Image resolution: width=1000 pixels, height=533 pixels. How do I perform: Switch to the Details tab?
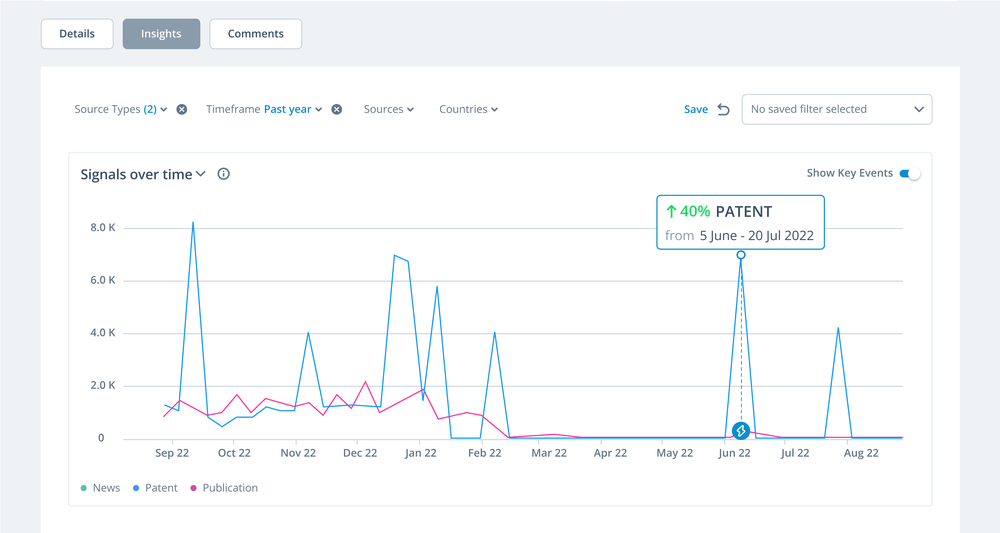point(77,34)
